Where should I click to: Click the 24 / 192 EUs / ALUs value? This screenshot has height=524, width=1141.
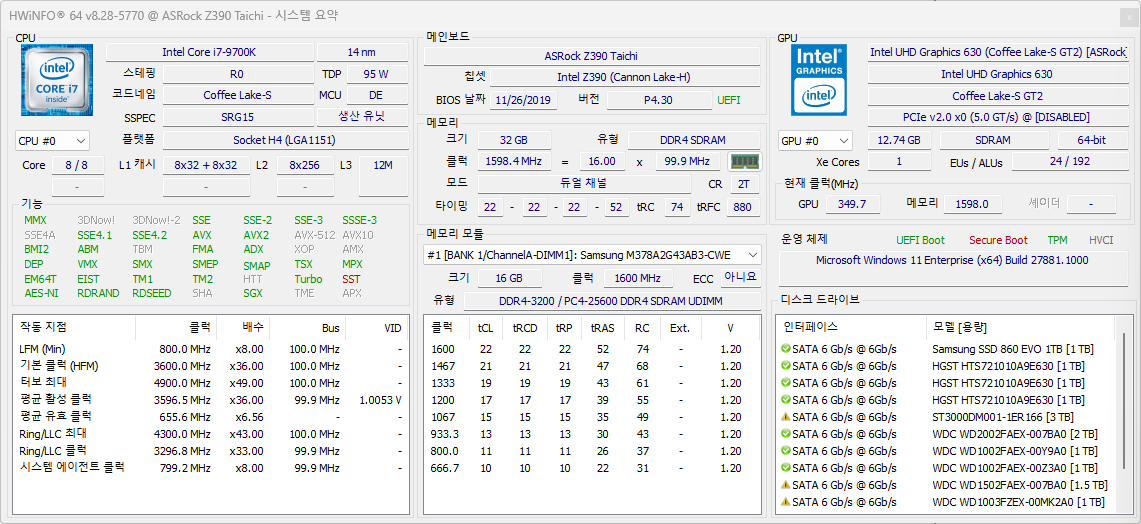pyautogui.click(x=1070, y=162)
